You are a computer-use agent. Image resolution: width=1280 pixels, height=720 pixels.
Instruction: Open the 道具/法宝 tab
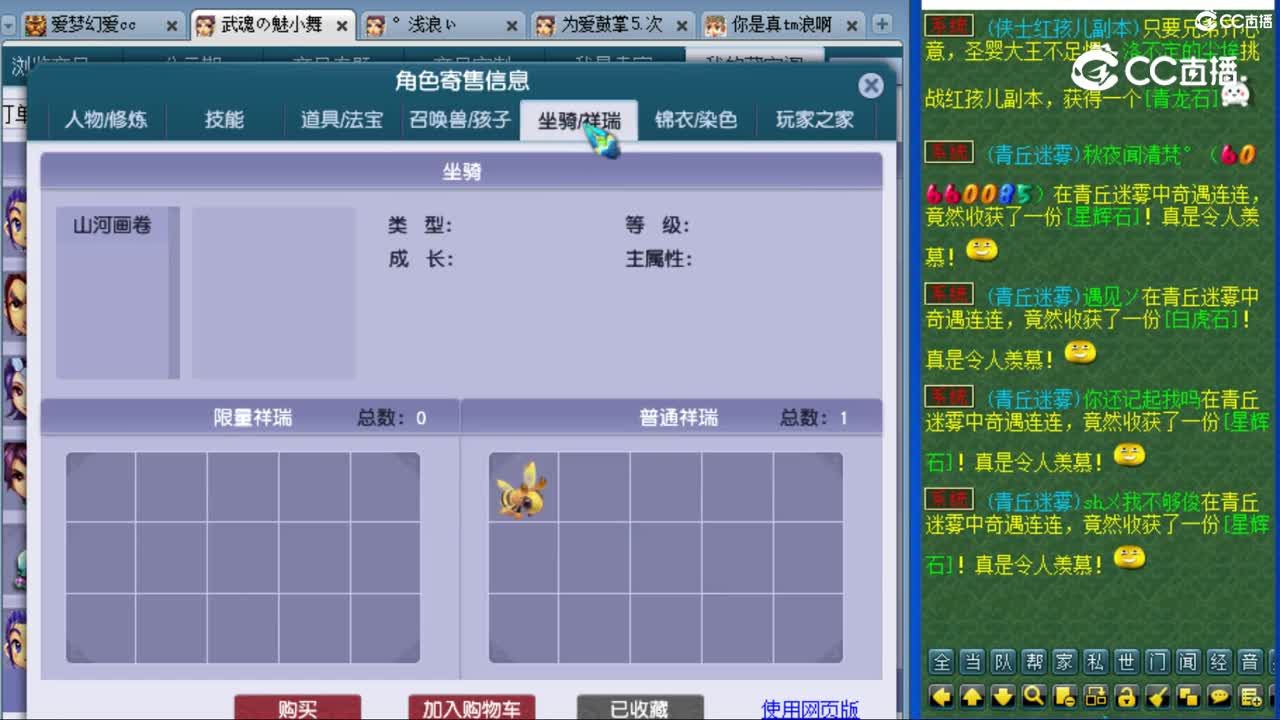[342, 120]
